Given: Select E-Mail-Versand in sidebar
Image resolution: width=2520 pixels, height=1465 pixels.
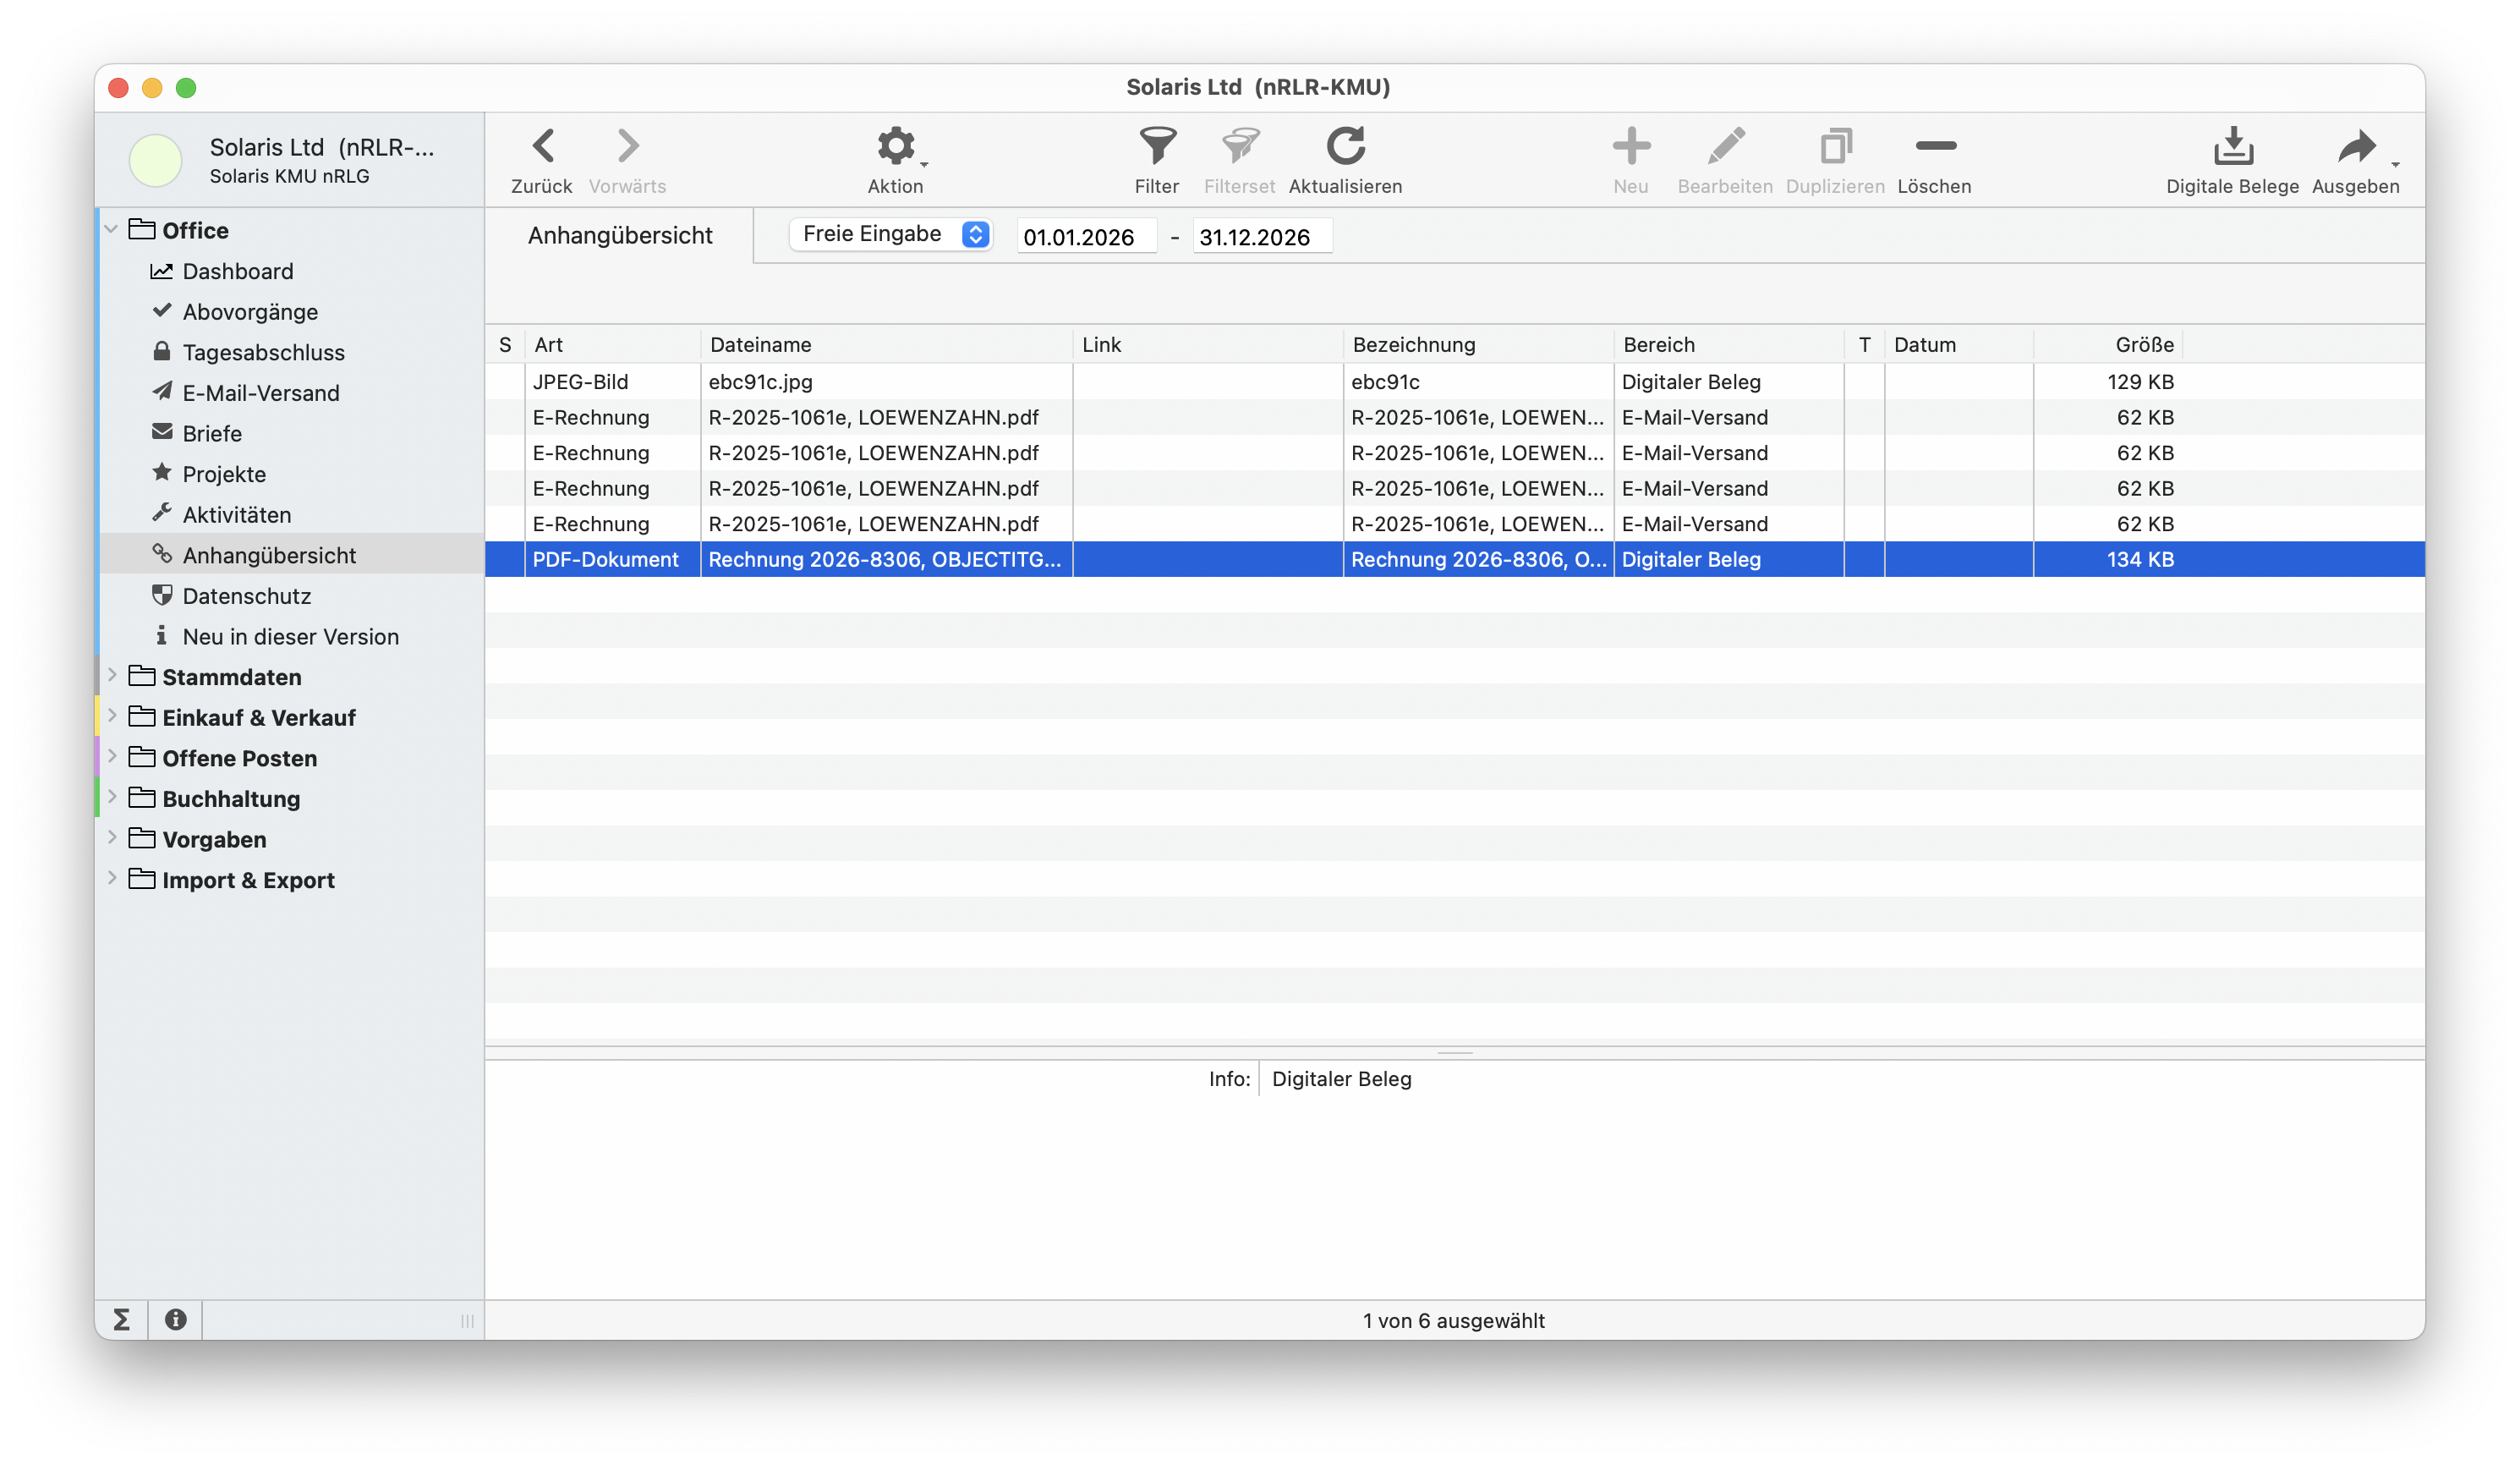Looking at the screenshot, I should point(260,393).
